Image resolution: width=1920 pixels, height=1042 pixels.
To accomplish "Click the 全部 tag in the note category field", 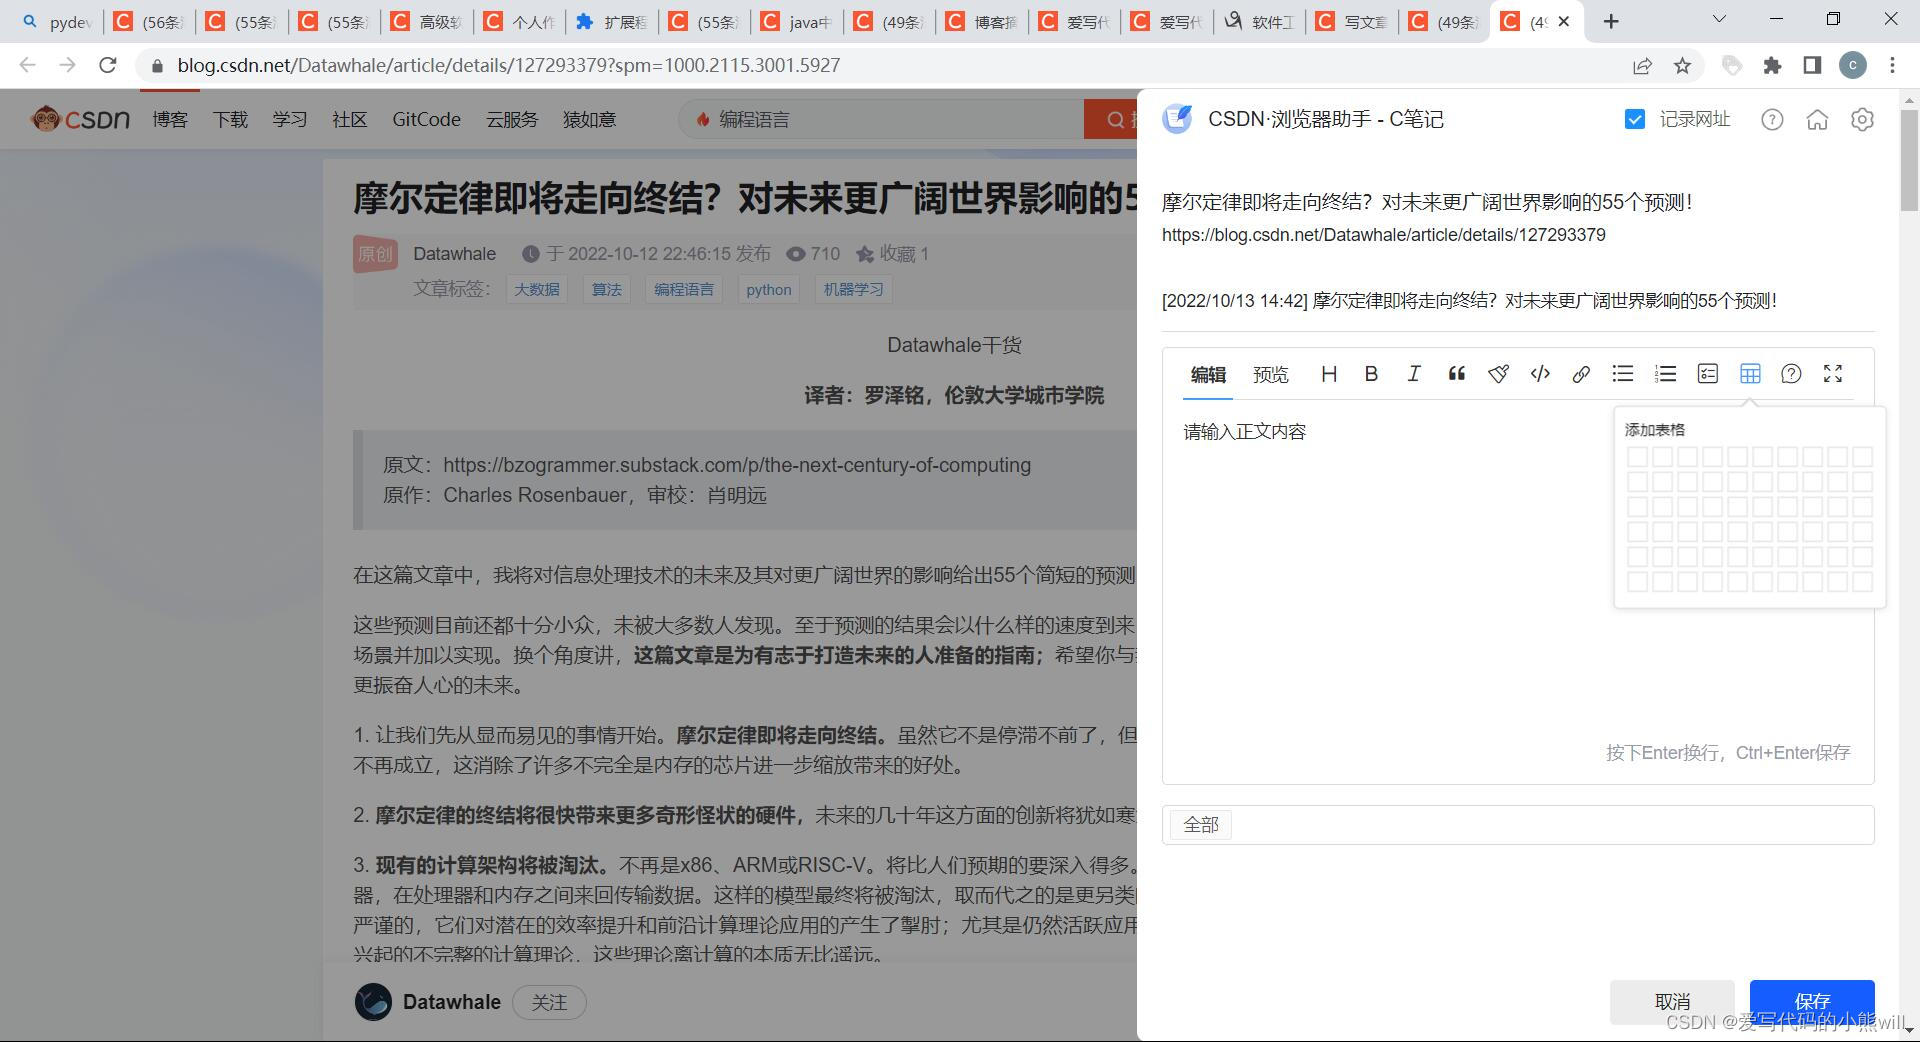I will [x=1201, y=825].
